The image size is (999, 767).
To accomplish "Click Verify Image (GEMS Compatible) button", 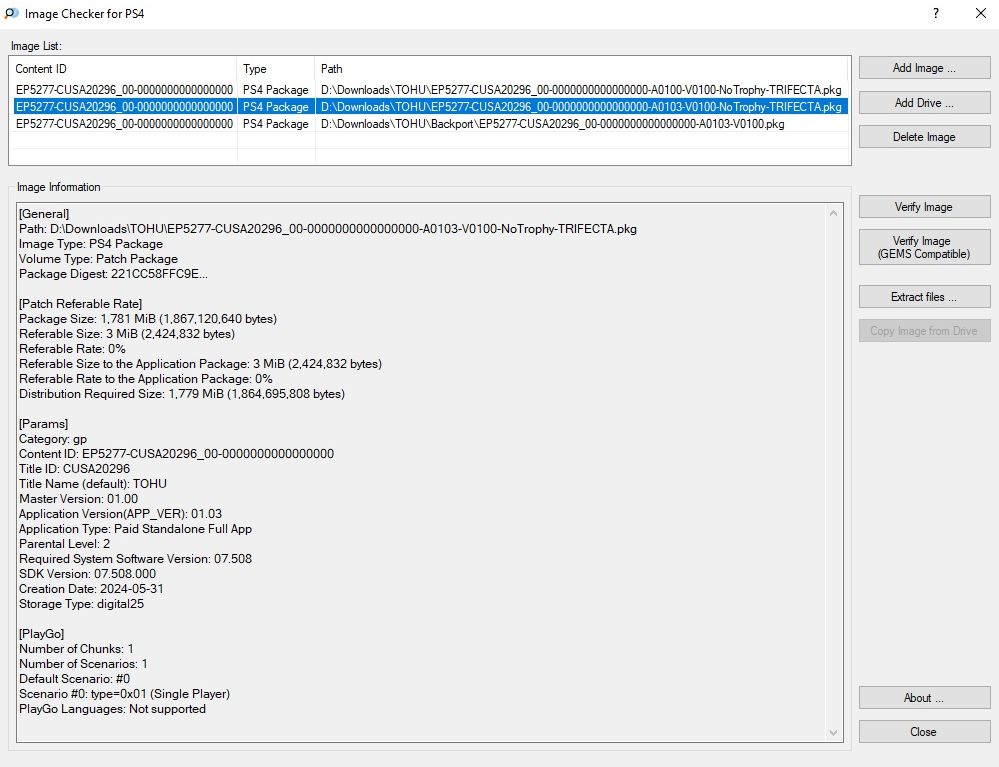I will point(924,247).
